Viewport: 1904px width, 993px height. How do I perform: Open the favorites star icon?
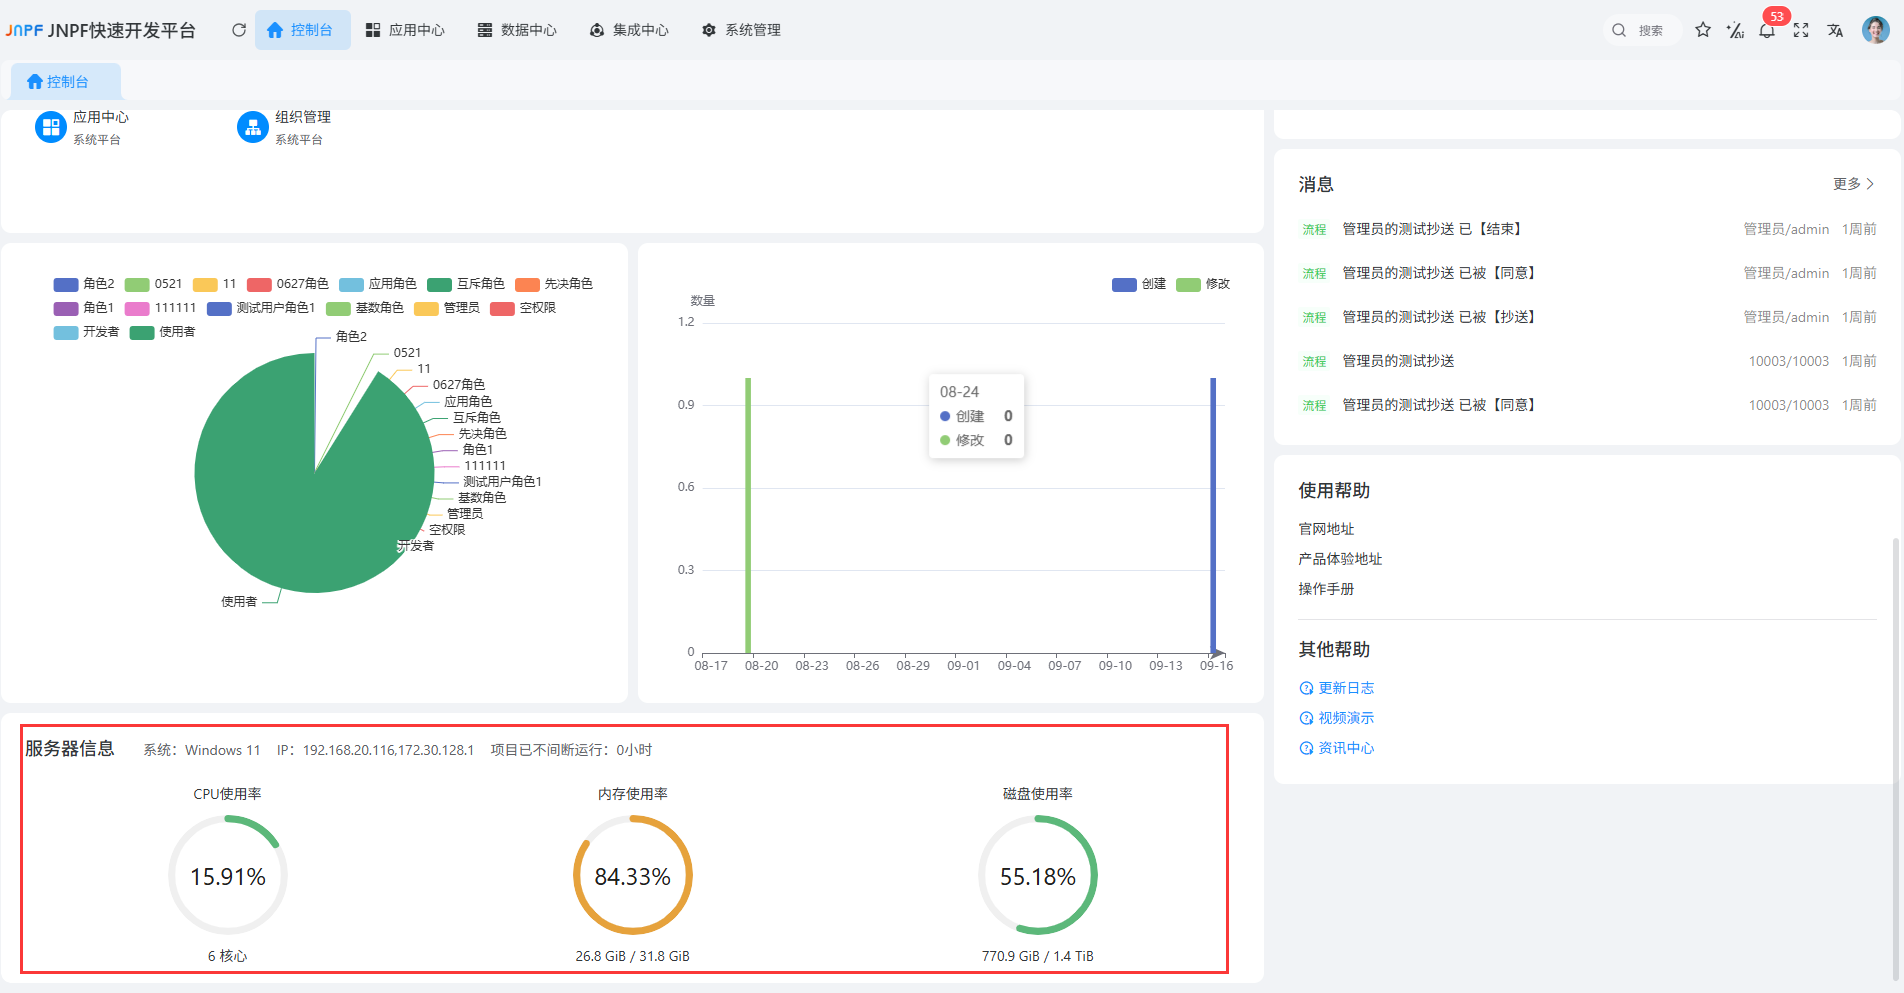(x=1703, y=30)
